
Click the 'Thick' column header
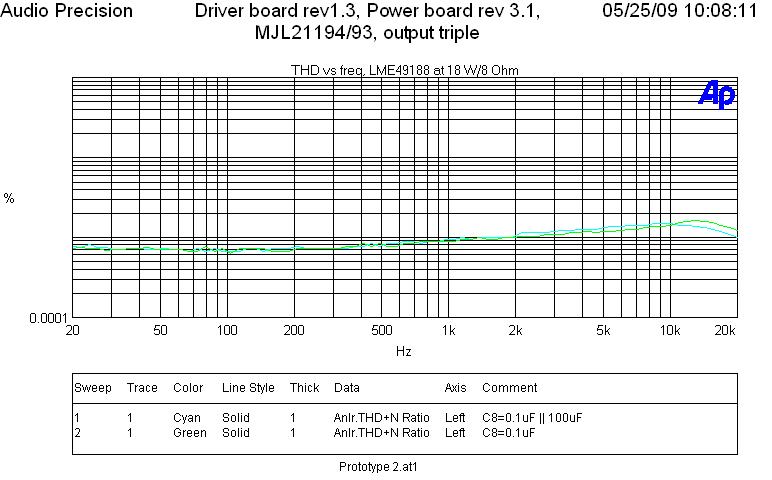(x=305, y=388)
